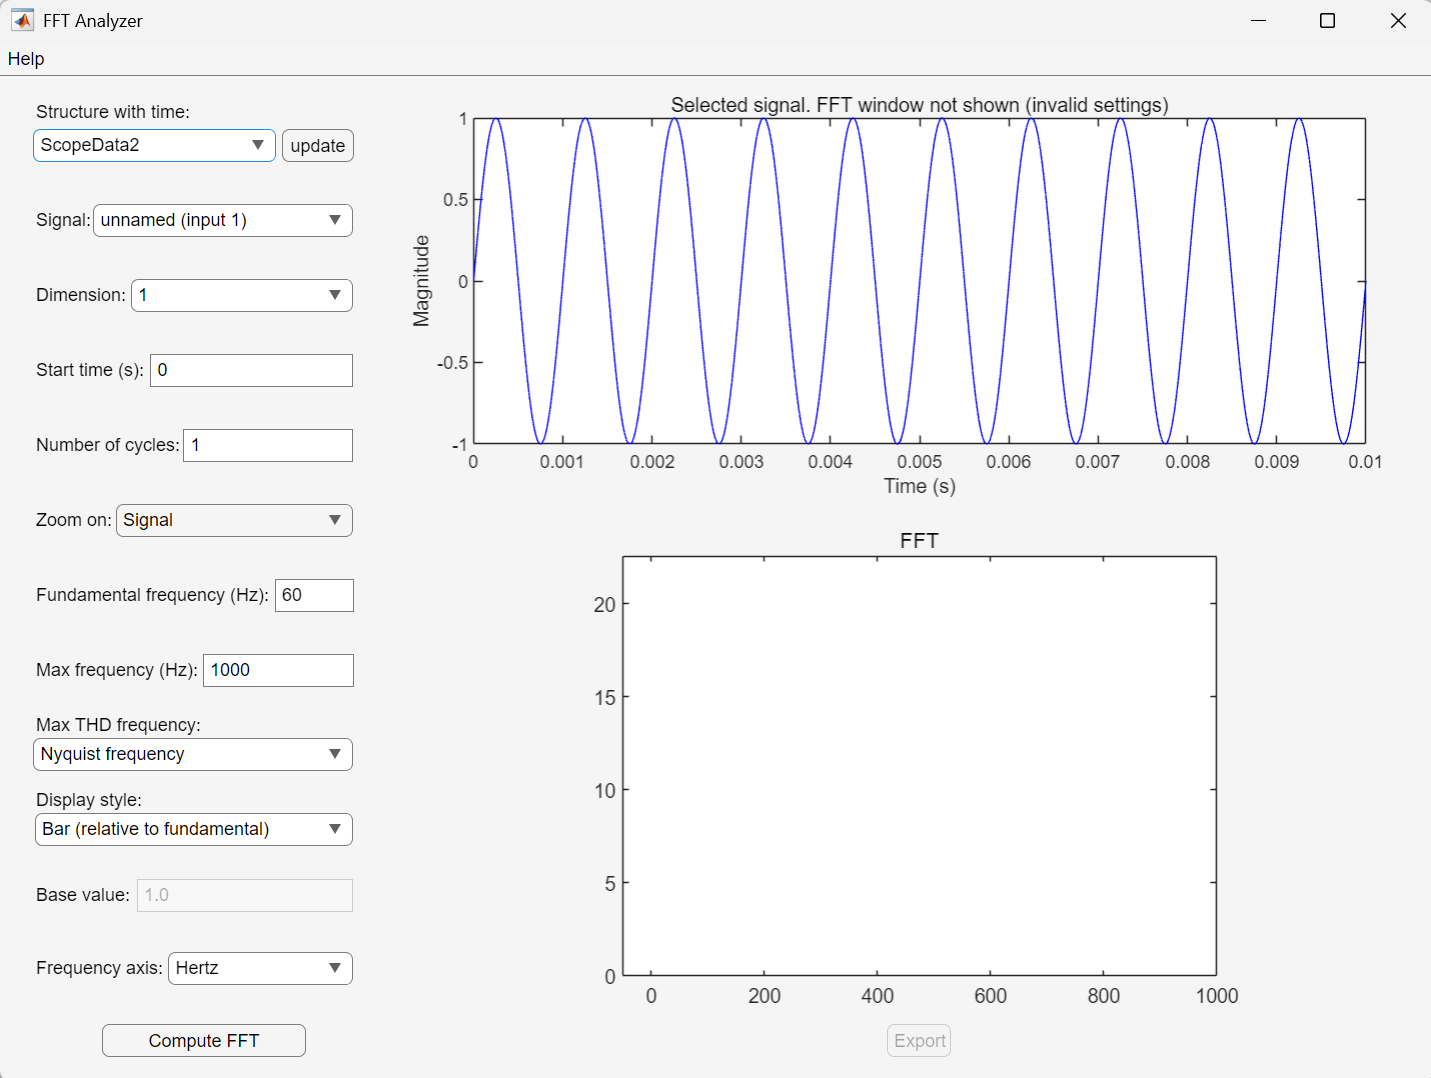Click the FFT plot title
1431x1078 pixels.
tap(919, 541)
